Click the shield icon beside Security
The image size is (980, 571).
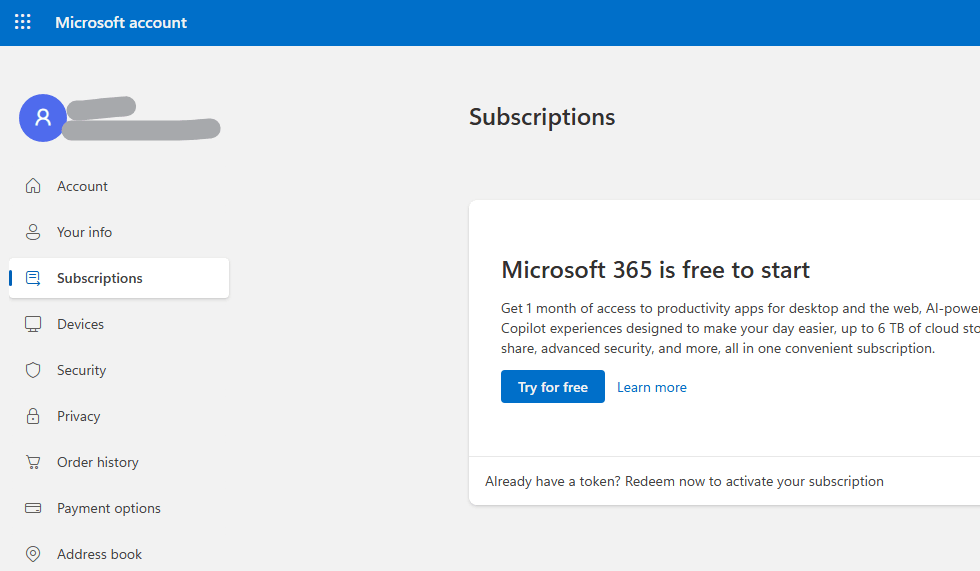[x=33, y=370]
